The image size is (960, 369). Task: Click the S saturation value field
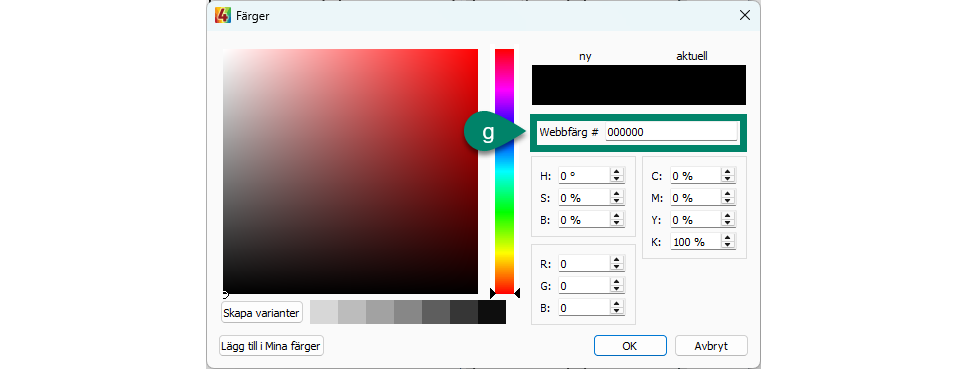(584, 198)
